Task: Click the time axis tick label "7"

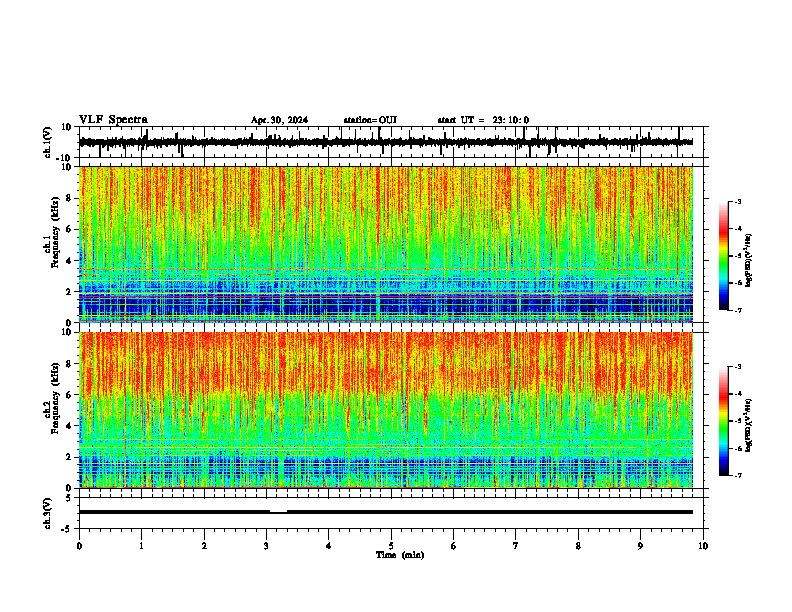Action: (x=516, y=546)
